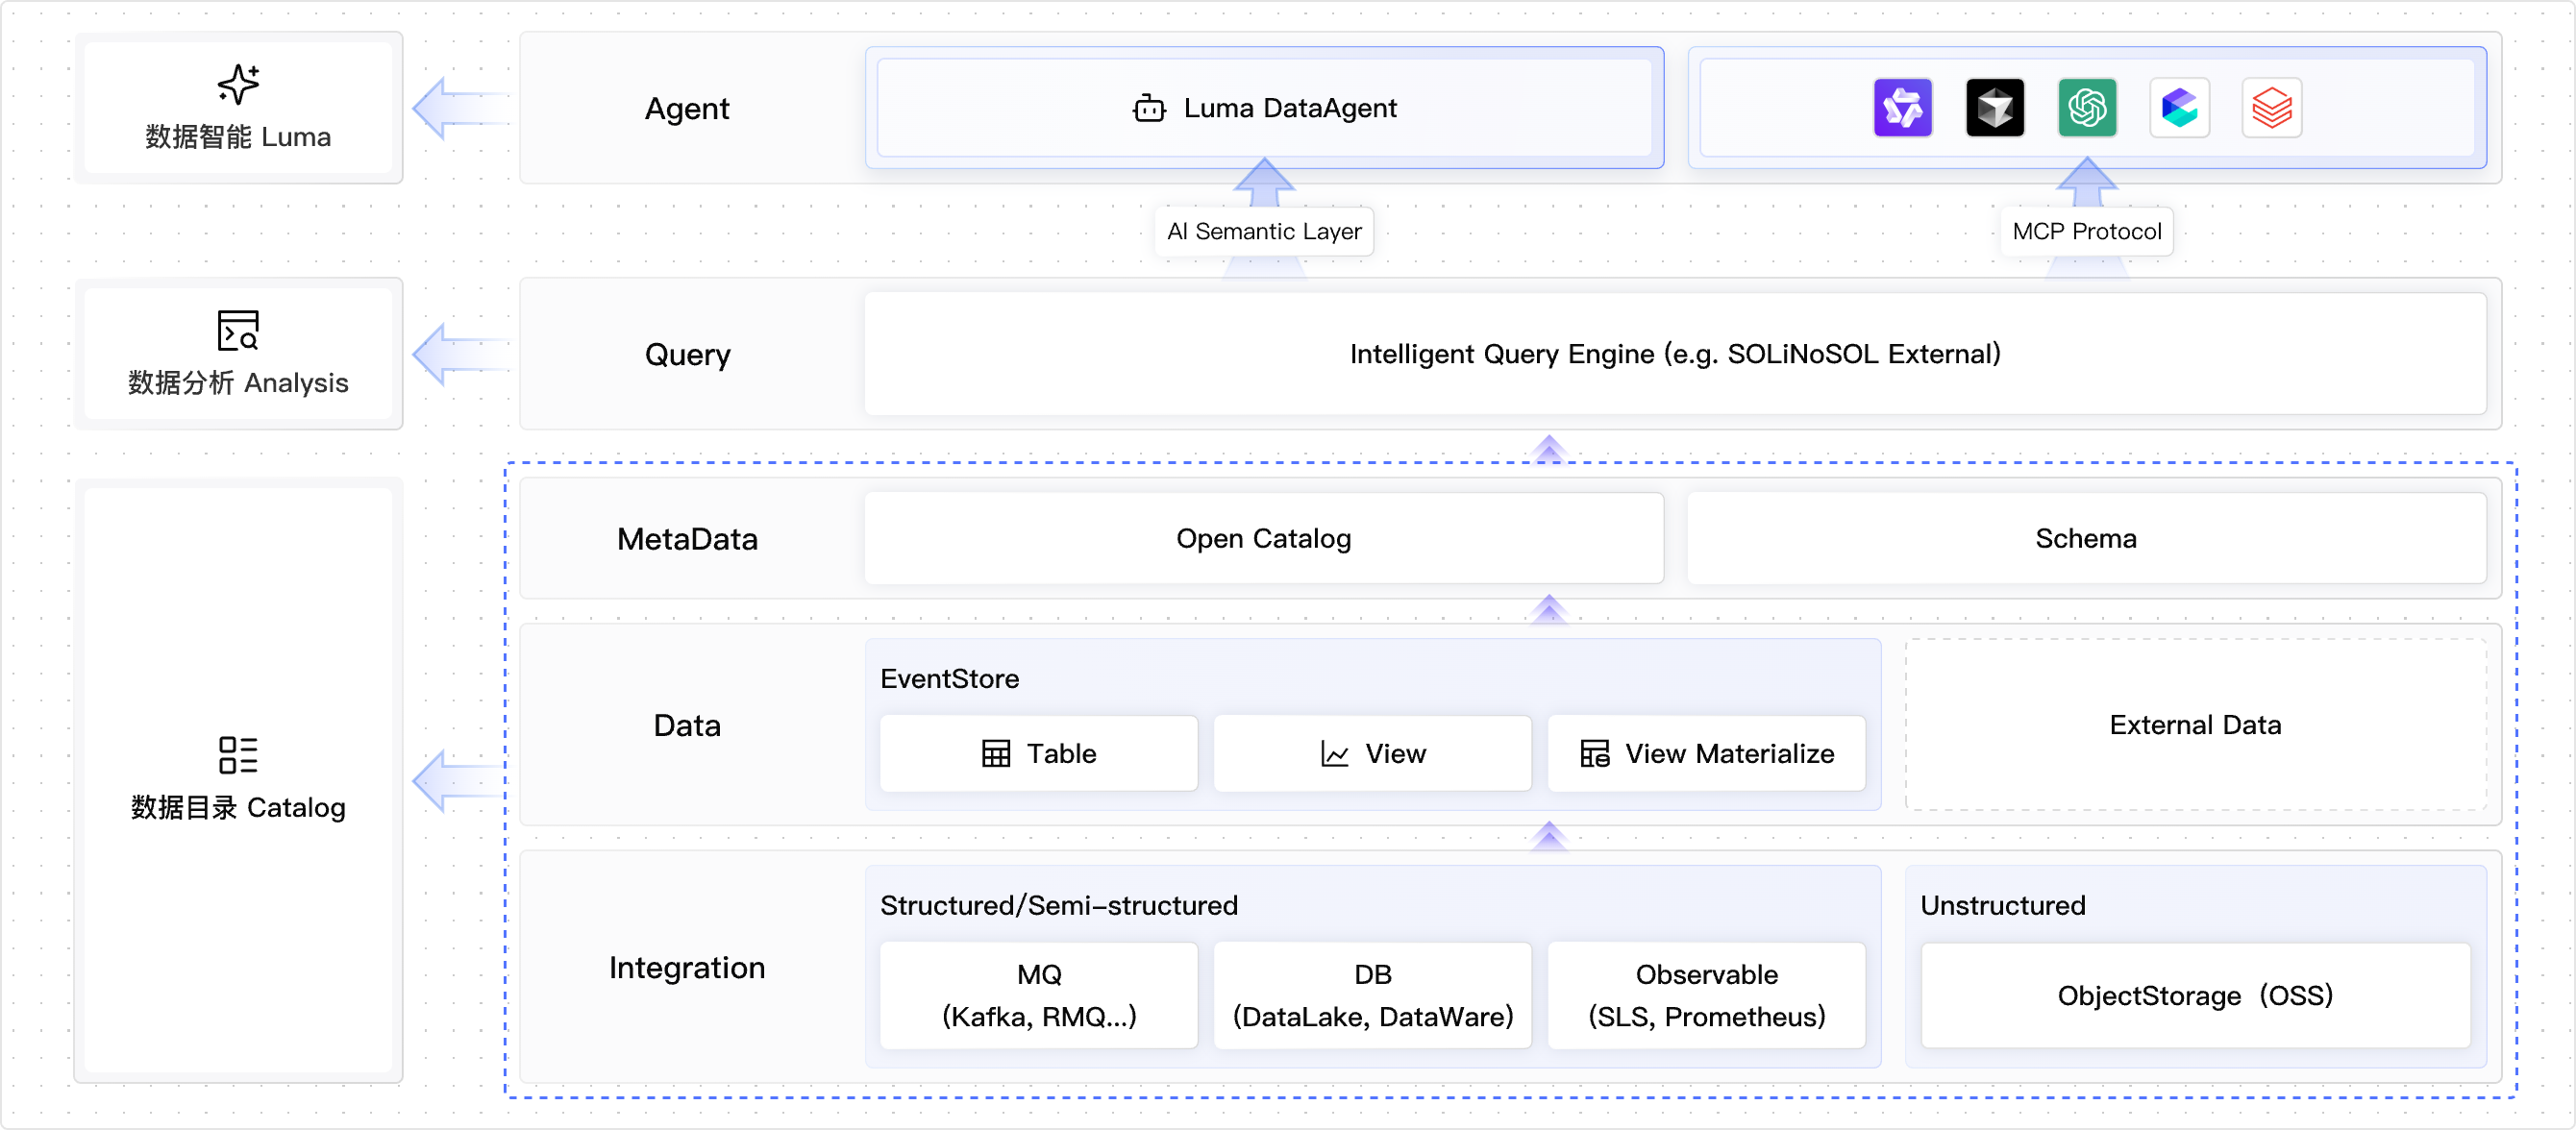Click the robot icon beside Luma DataAgent

tap(1149, 108)
